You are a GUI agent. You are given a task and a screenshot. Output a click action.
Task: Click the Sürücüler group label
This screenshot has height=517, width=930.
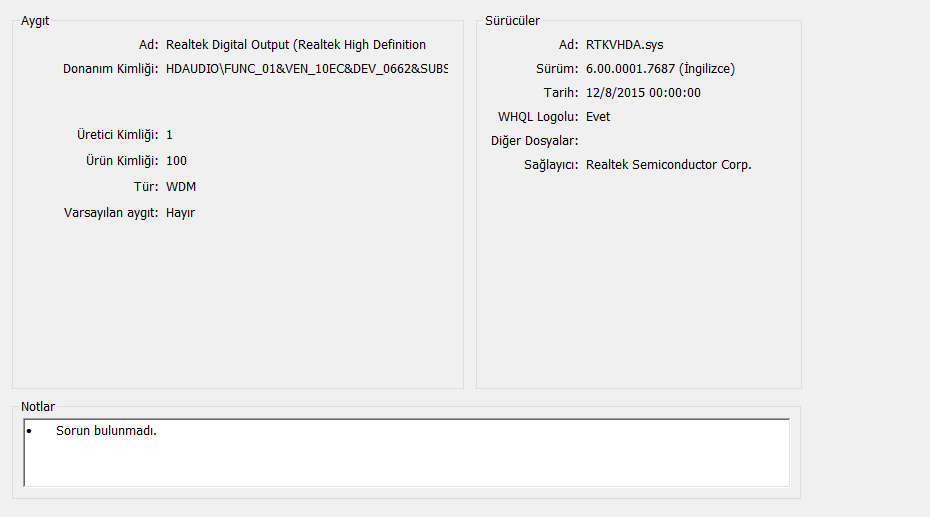coord(512,21)
